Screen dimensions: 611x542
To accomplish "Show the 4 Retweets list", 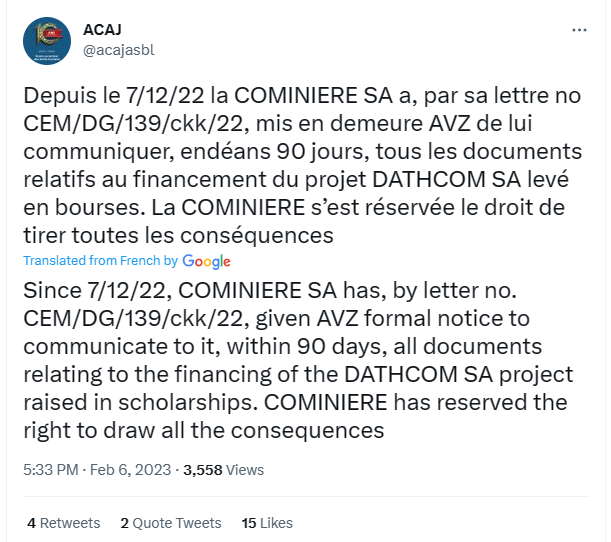I will tap(64, 523).
